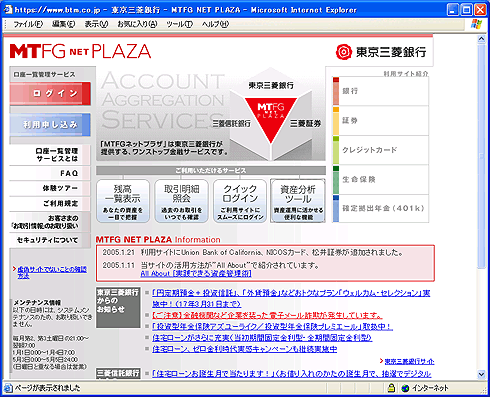Open the 体験ツアー sidebar link
This screenshot has width=490, height=397.
pos(50,188)
